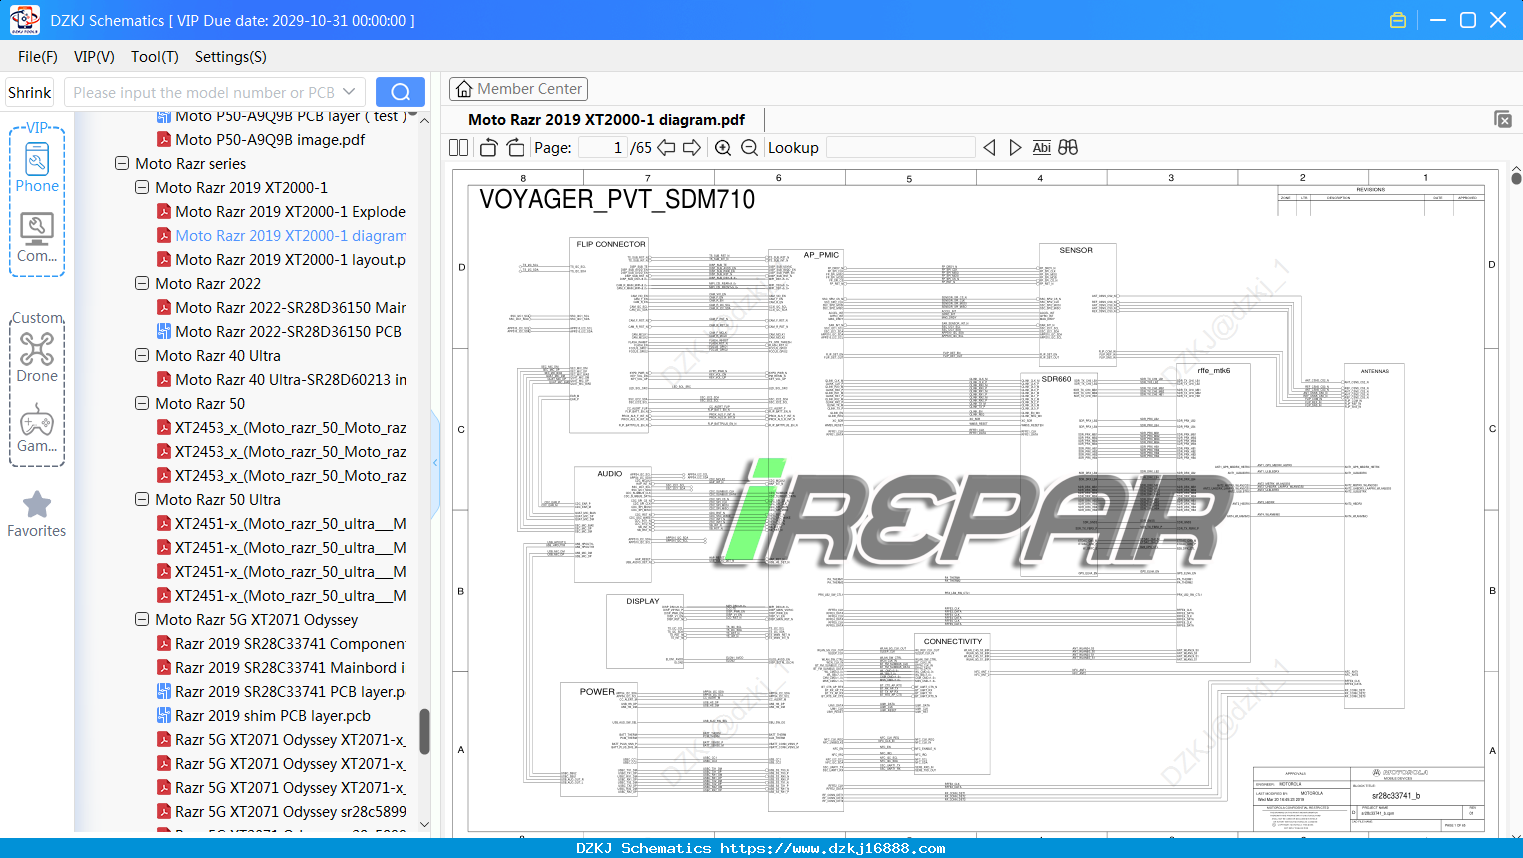1523x858 pixels.
Task: Open the File(F) menu
Action: 38,57
